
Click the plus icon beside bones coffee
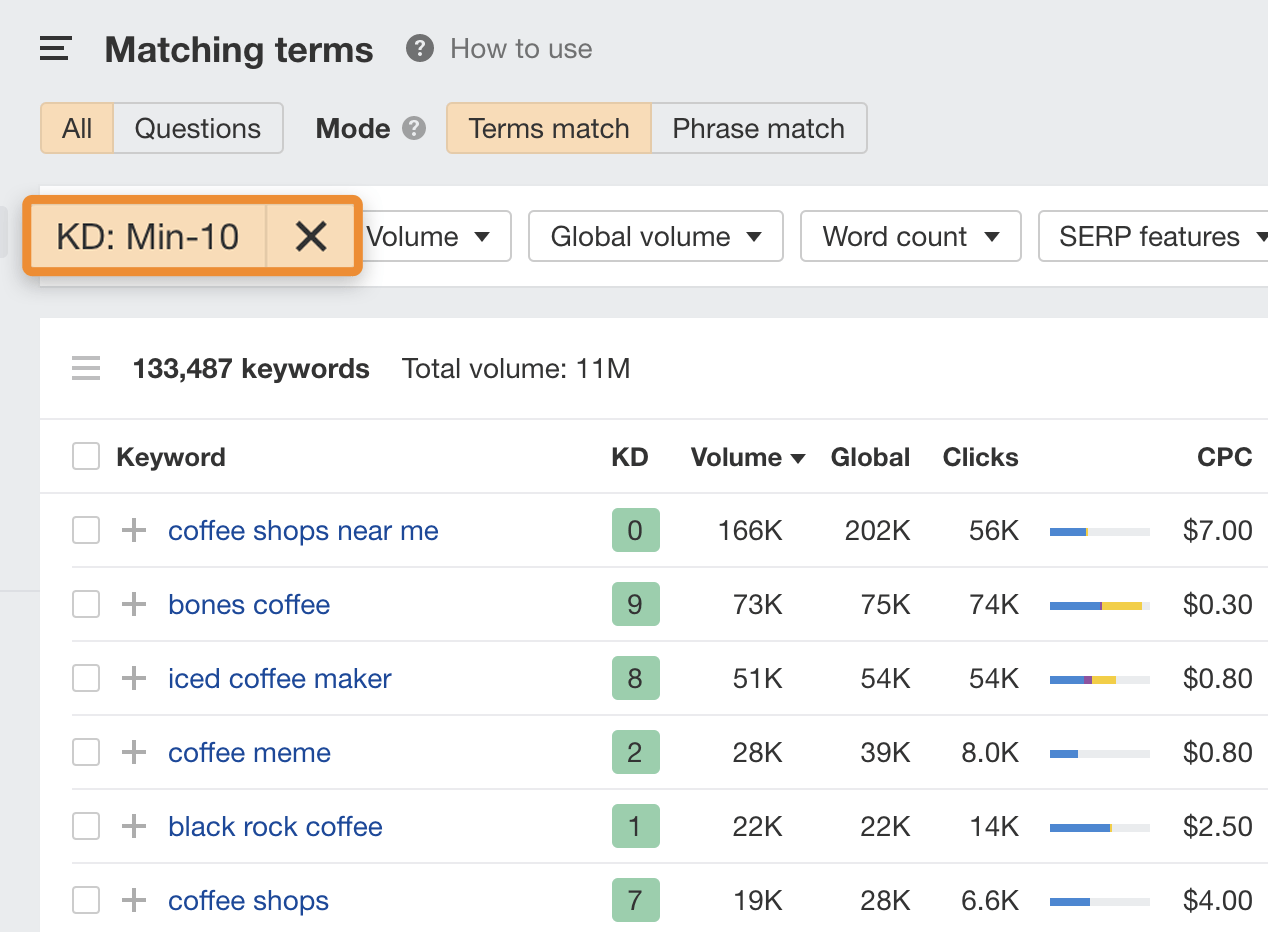click(x=134, y=605)
